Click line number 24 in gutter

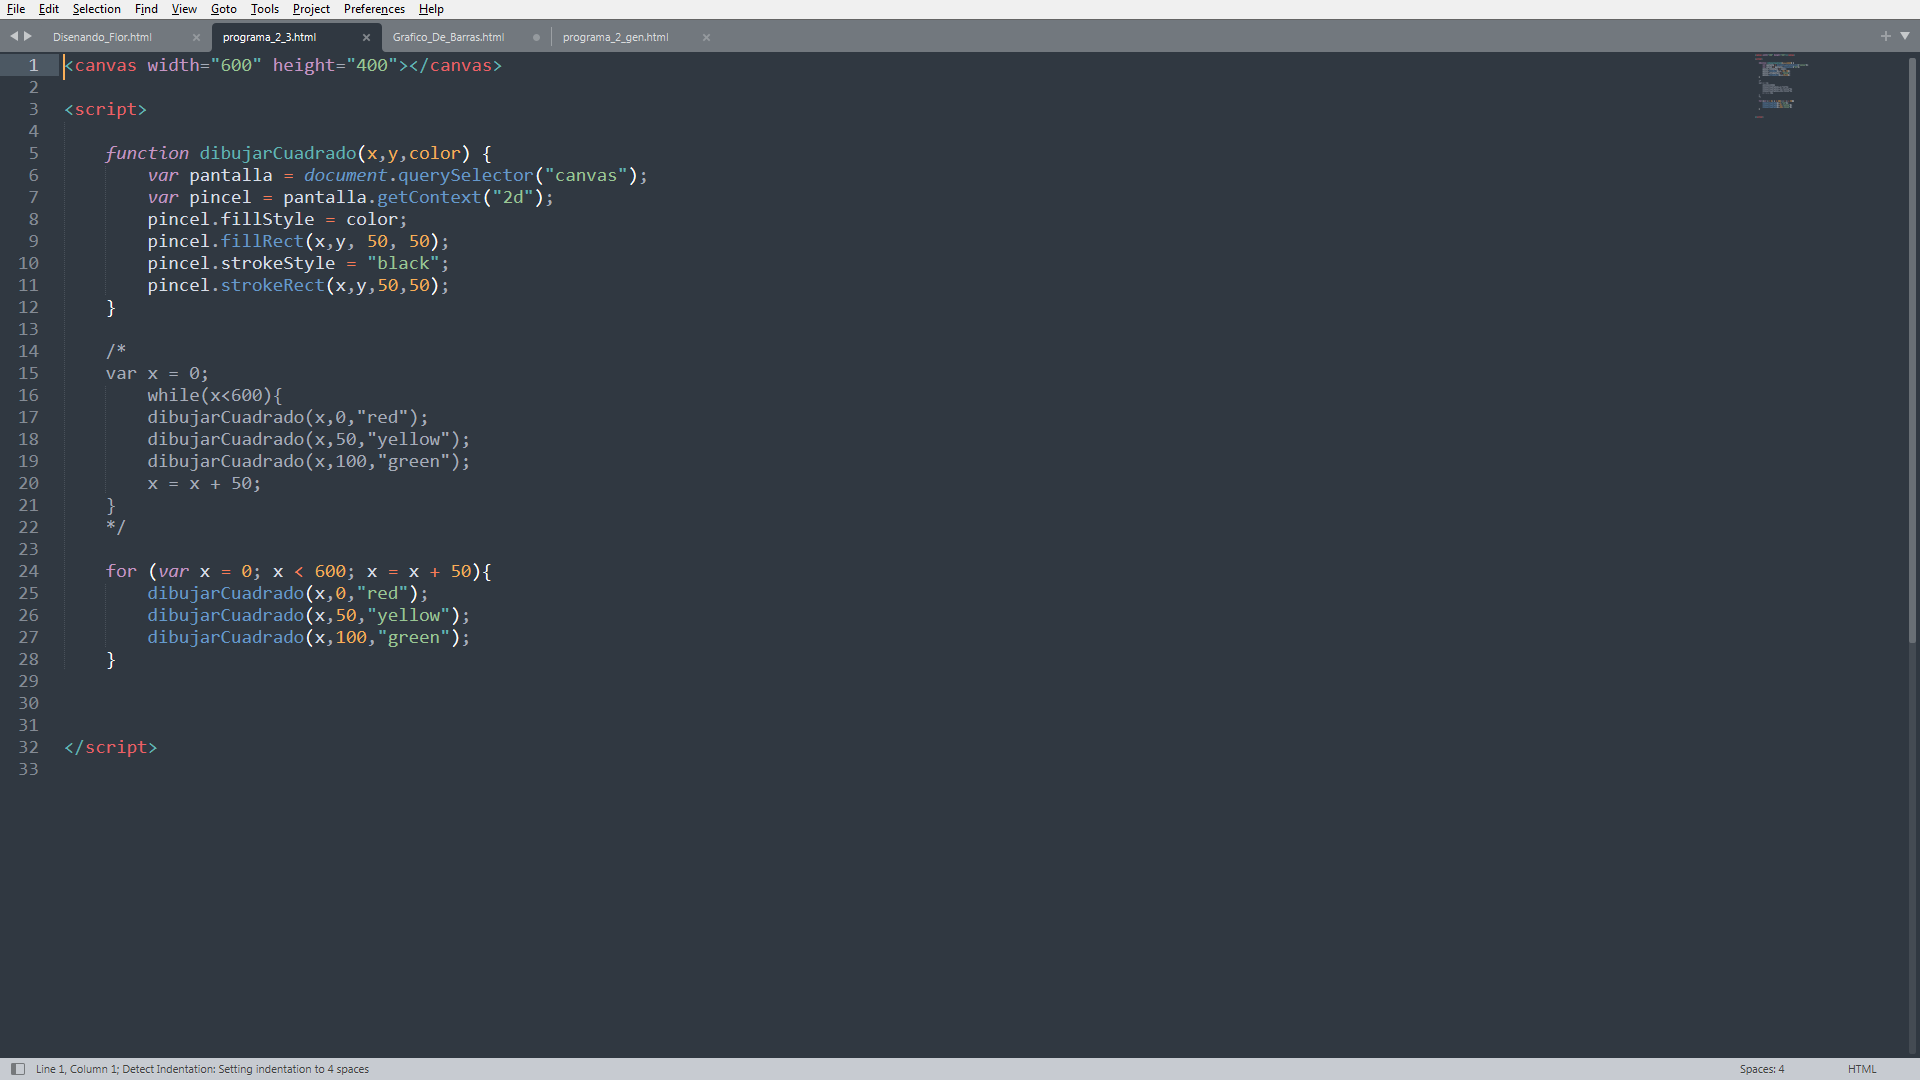tap(28, 571)
